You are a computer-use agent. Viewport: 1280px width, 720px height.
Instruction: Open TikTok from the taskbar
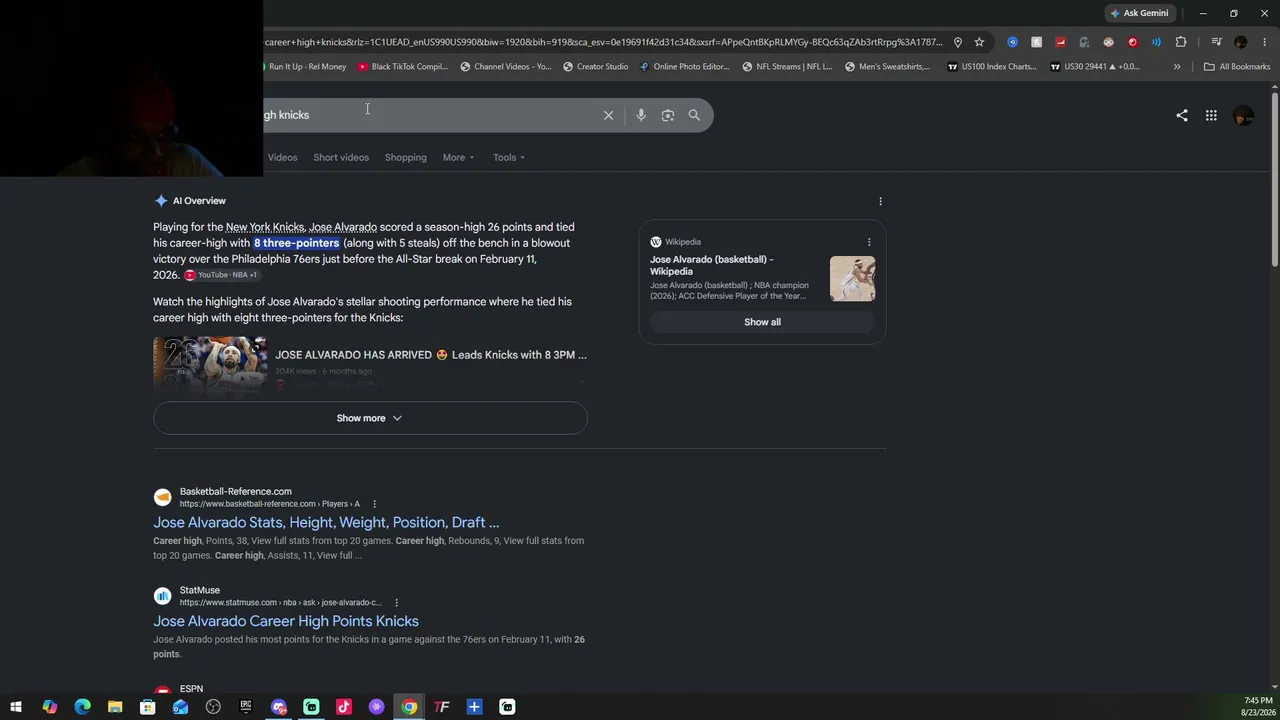click(x=344, y=707)
